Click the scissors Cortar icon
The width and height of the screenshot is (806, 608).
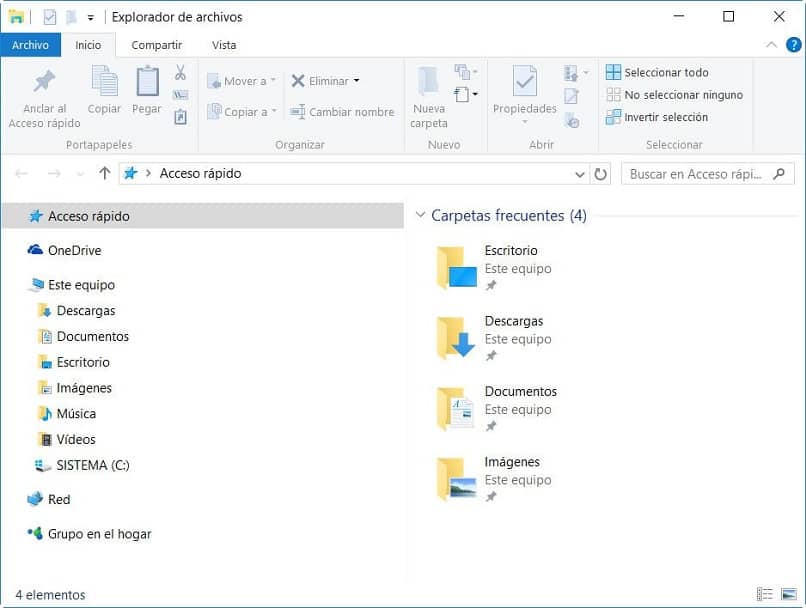(x=180, y=72)
